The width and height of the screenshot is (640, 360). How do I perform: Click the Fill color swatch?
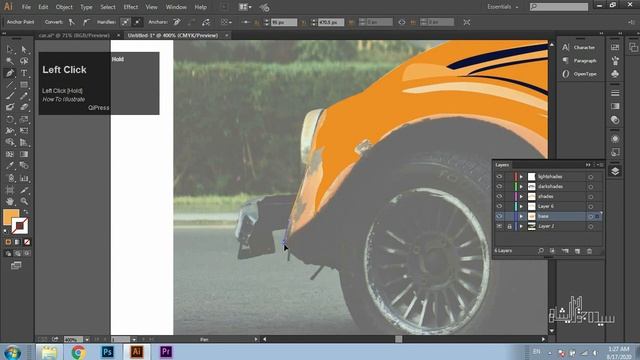11,217
